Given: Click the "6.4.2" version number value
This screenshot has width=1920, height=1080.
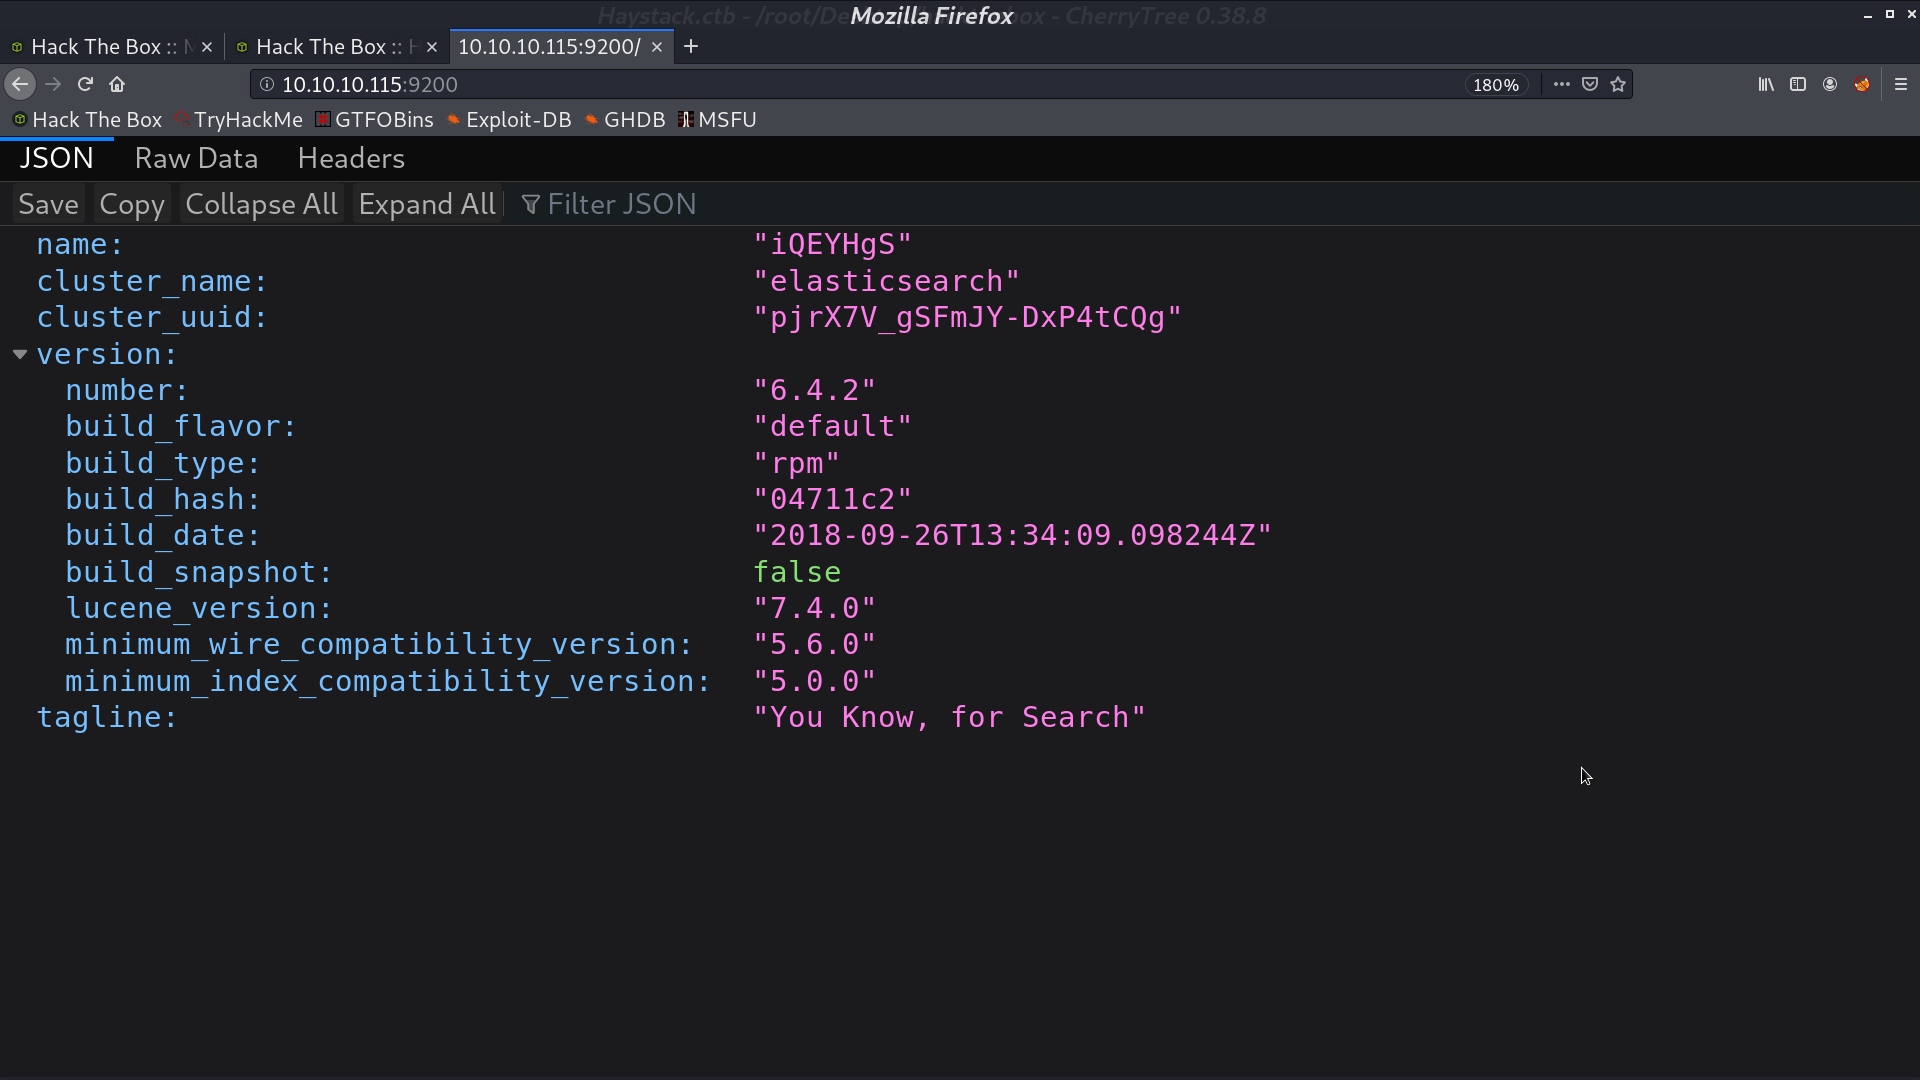Looking at the screenshot, I should [x=814, y=391].
